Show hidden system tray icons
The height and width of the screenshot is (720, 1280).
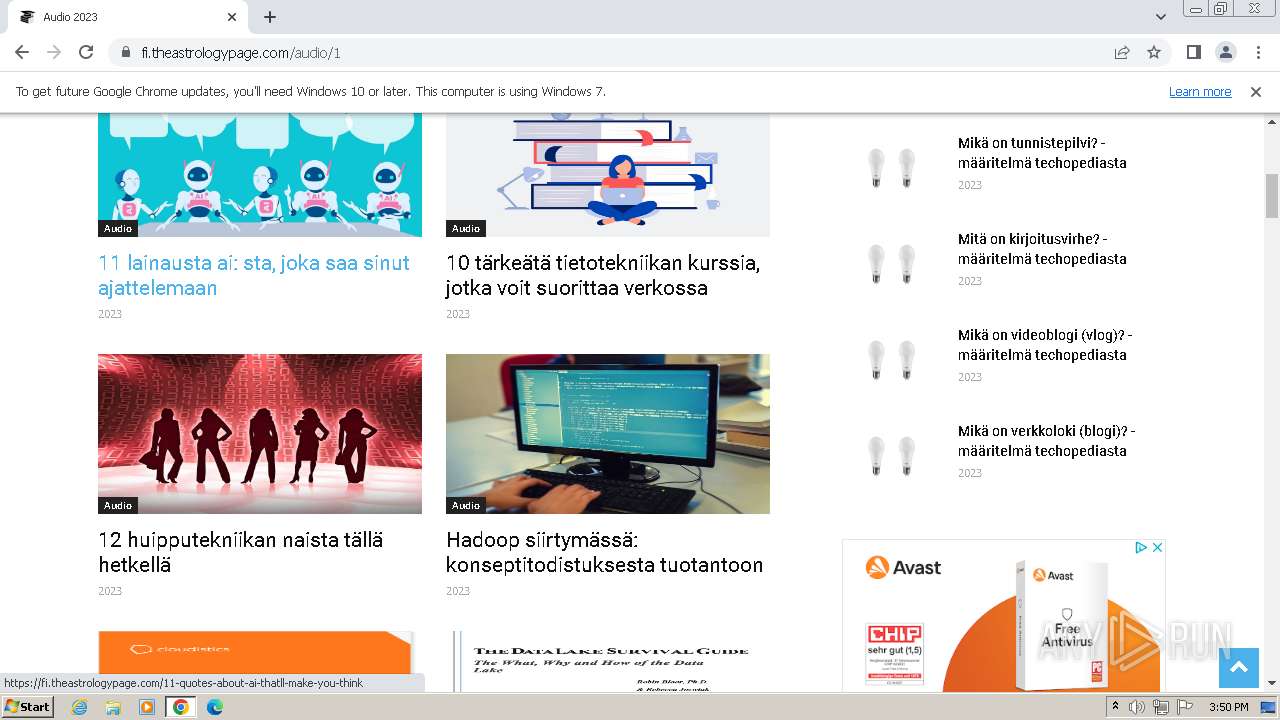click(1116, 707)
